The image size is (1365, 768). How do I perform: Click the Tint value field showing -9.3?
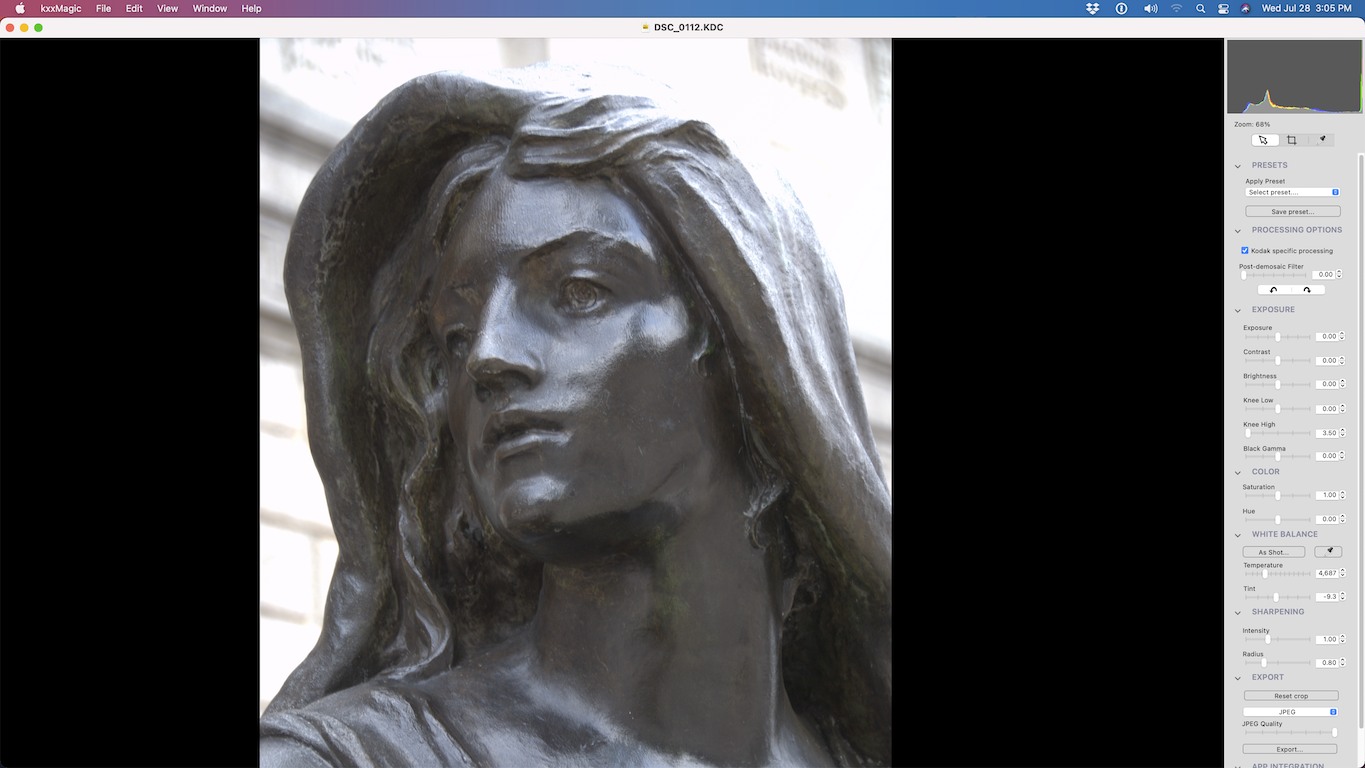click(x=1326, y=597)
